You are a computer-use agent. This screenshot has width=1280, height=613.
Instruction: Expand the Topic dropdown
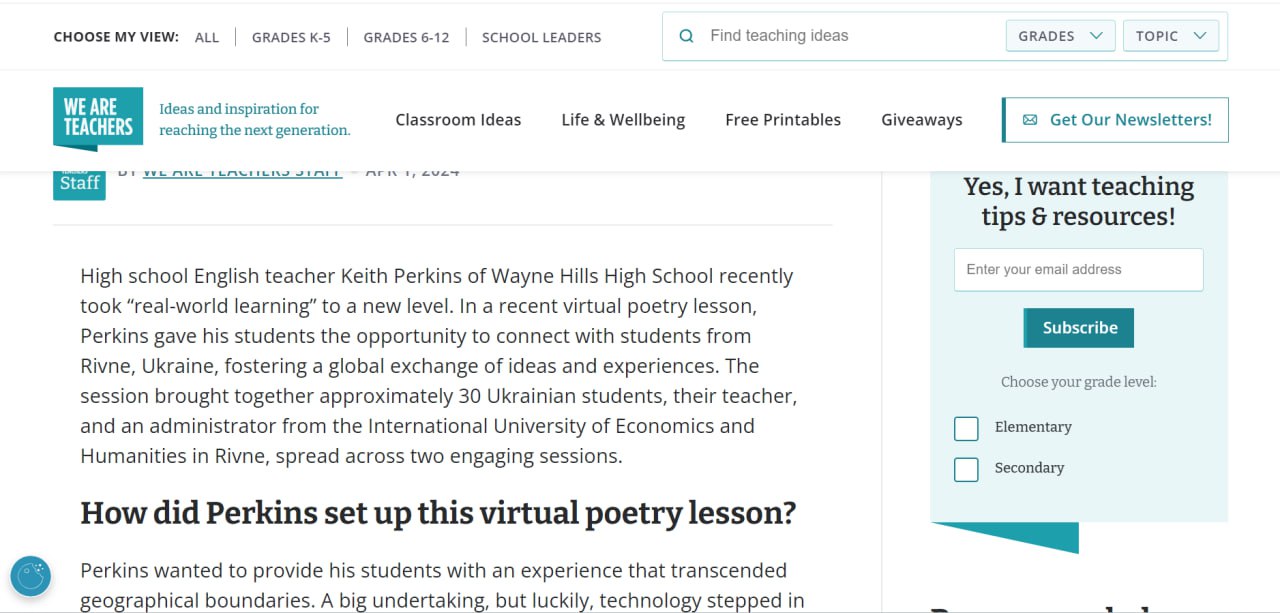[1171, 36]
